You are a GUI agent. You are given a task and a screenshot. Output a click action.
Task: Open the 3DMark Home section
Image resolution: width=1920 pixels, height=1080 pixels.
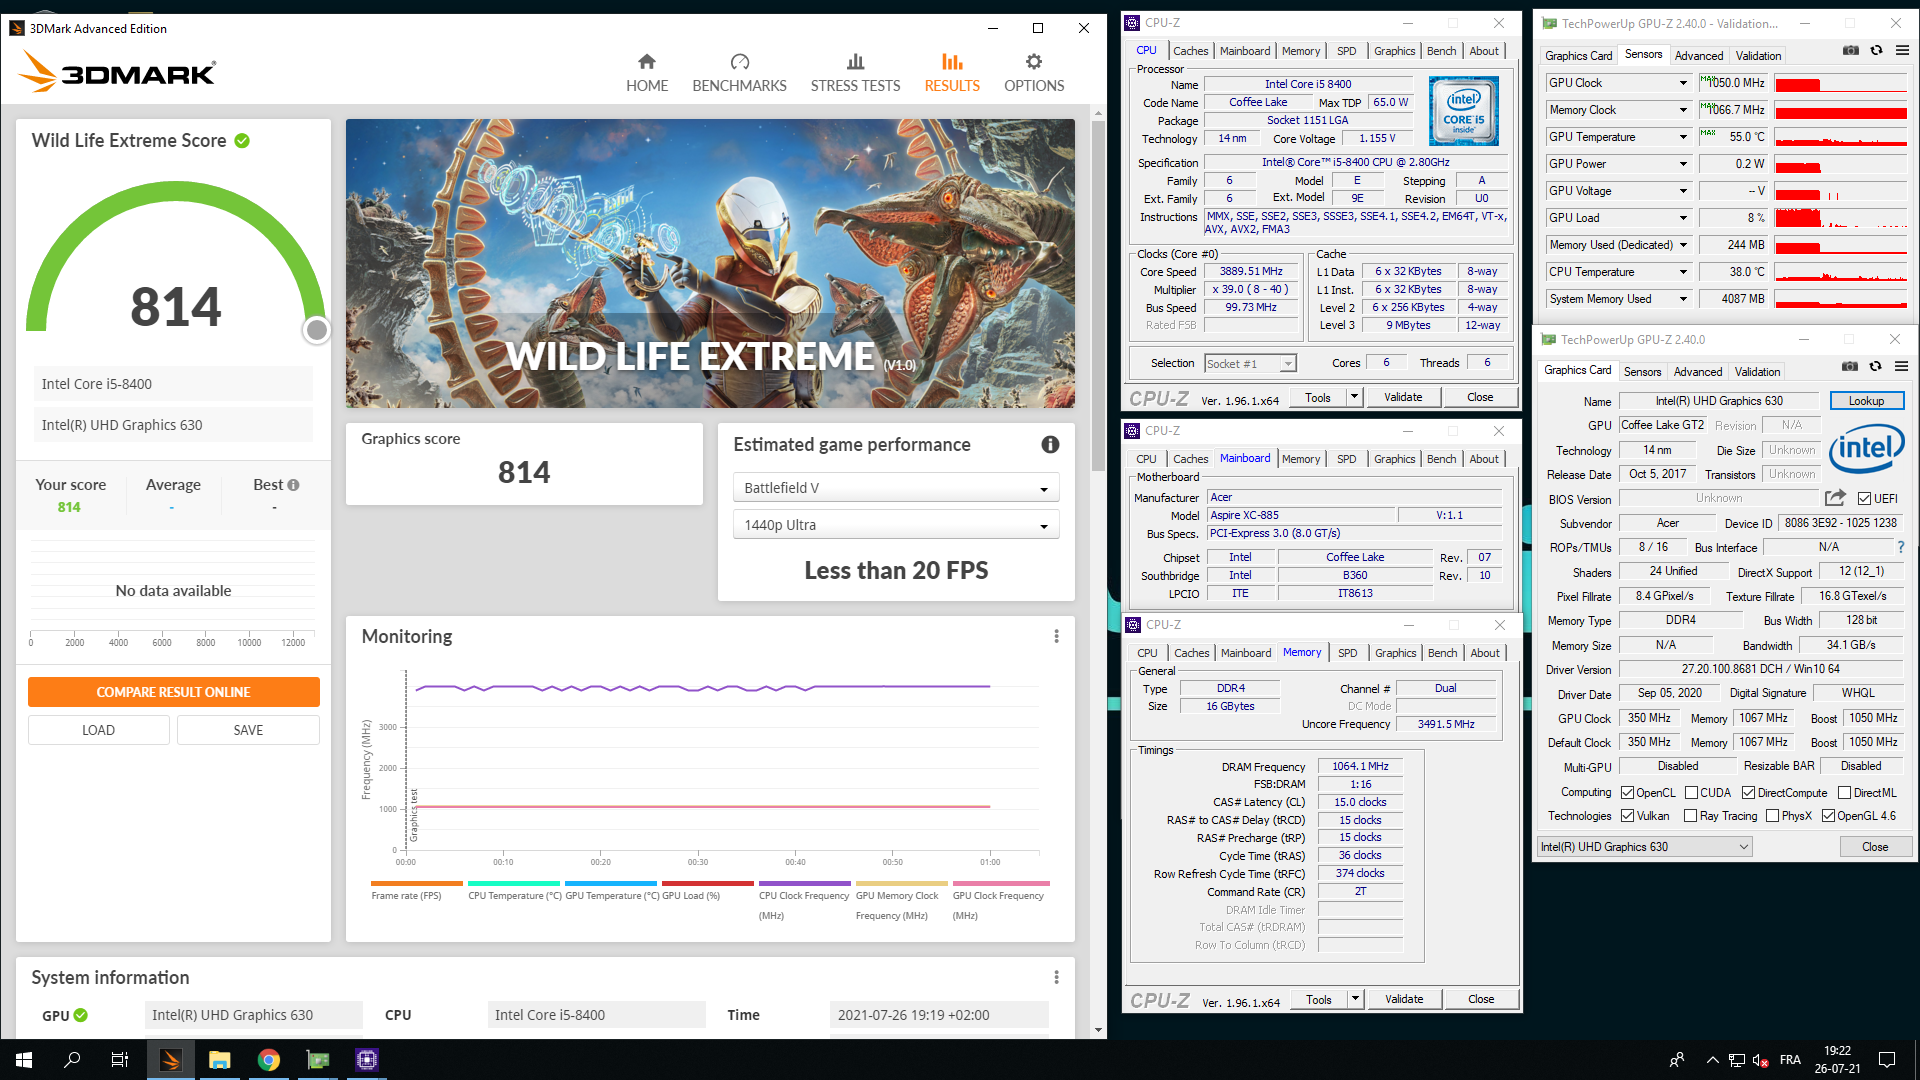[x=647, y=73]
